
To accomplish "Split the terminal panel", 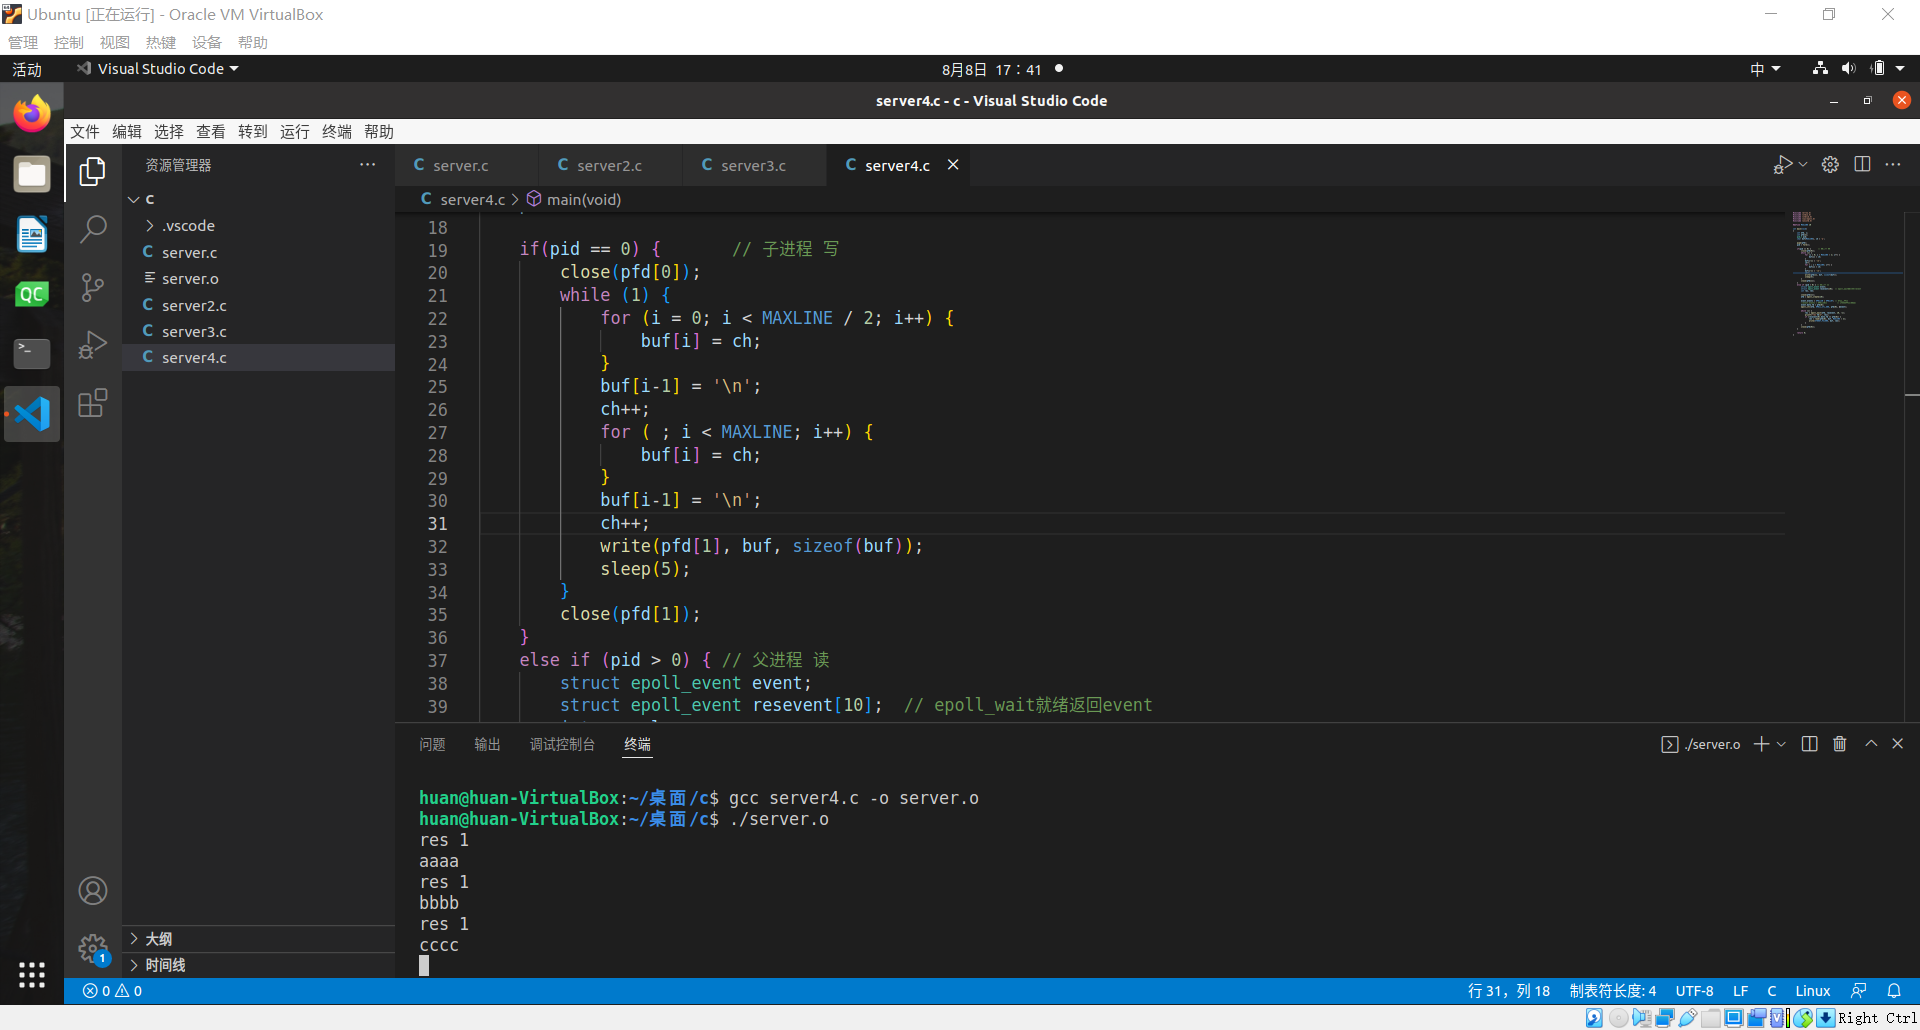I will tap(1809, 744).
